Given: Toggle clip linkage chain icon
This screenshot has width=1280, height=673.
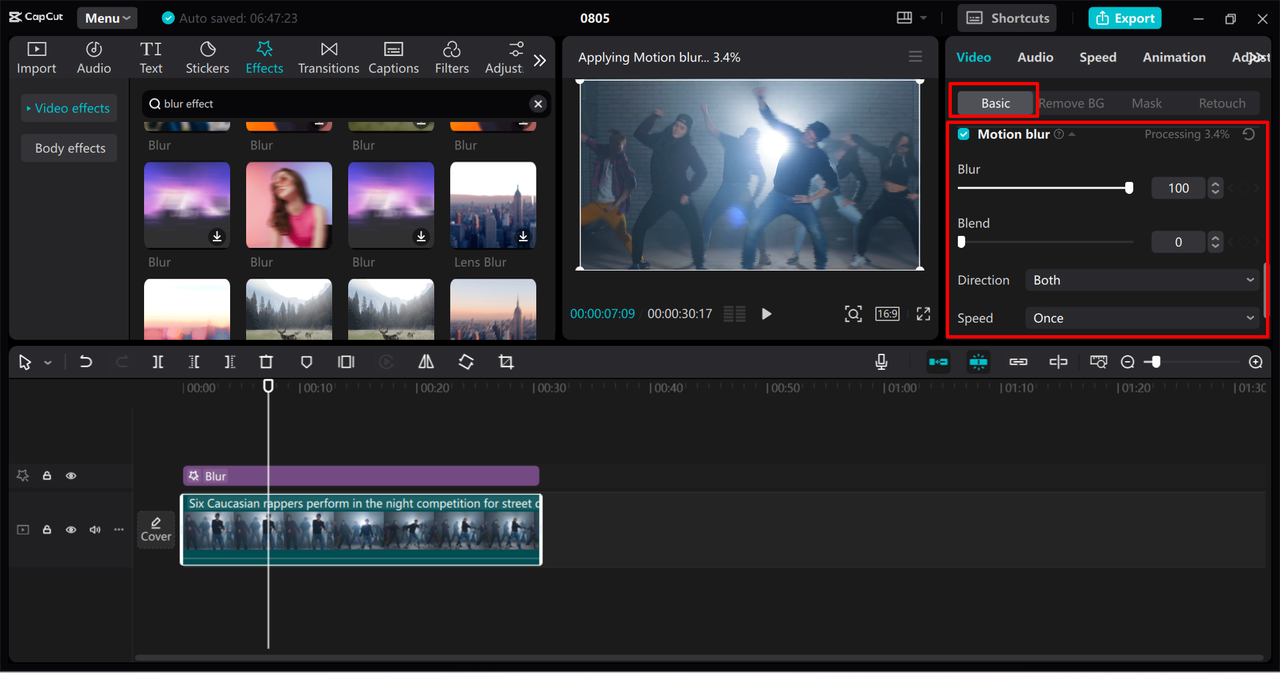Looking at the screenshot, I should 1018,362.
